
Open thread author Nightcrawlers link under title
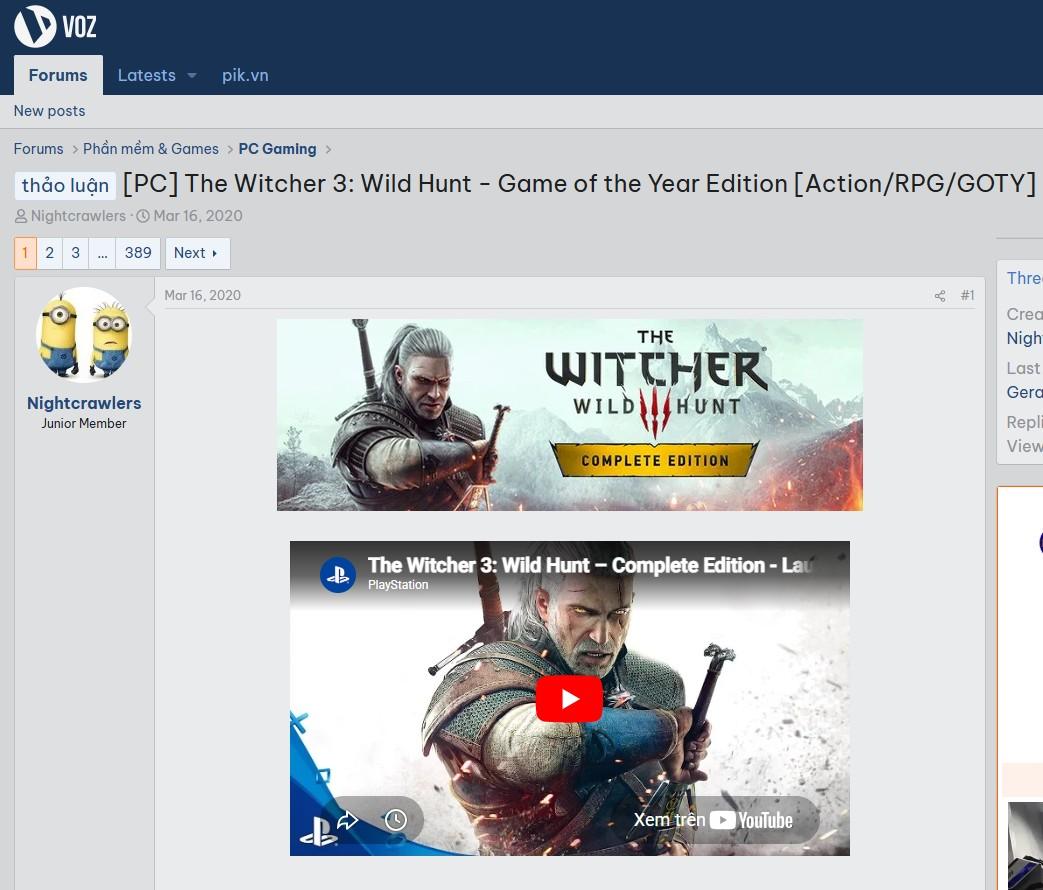pos(78,216)
